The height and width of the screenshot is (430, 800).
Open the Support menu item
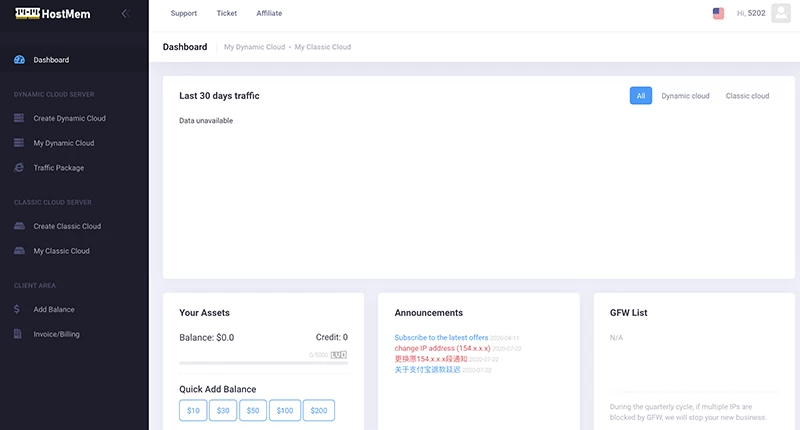pyautogui.click(x=184, y=13)
